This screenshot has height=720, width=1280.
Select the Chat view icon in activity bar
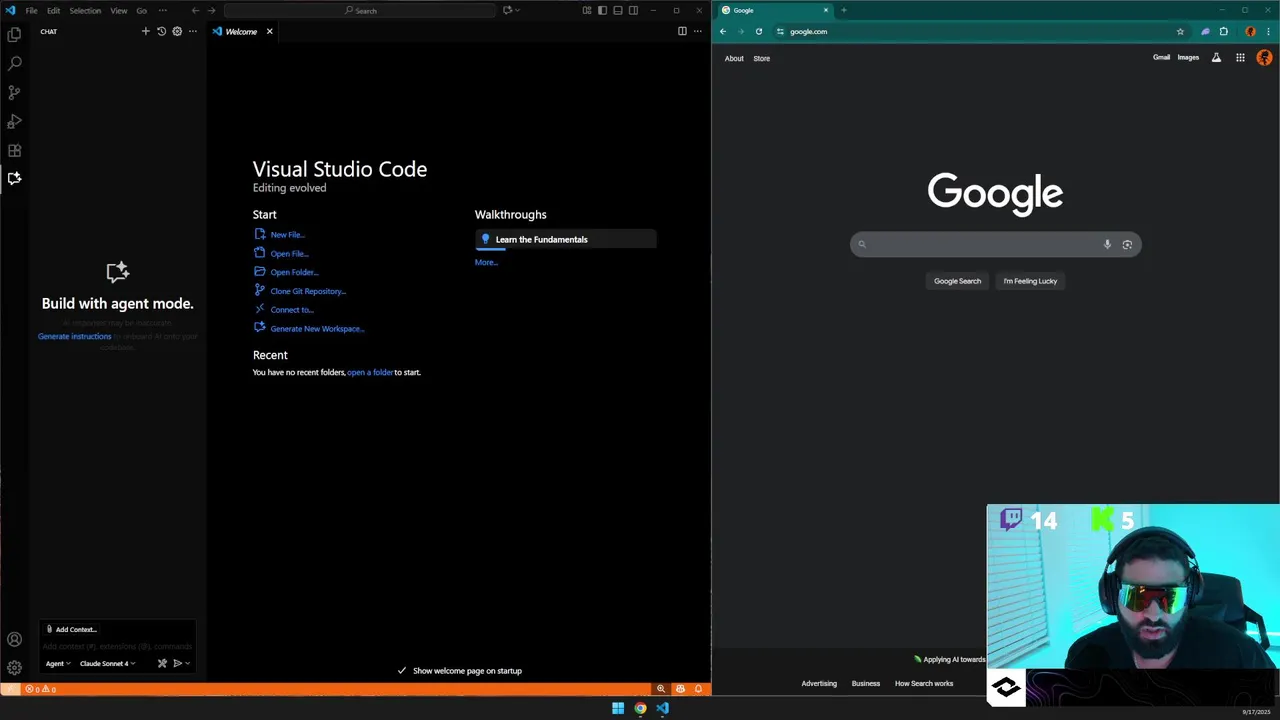click(x=14, y=178)
